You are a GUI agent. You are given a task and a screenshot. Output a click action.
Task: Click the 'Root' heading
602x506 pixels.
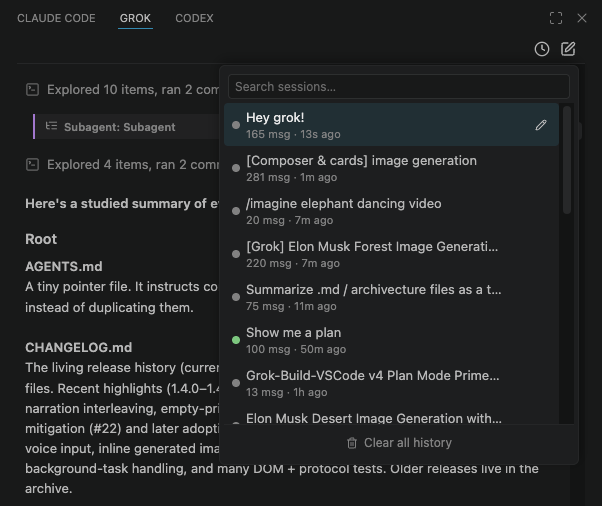41,239
